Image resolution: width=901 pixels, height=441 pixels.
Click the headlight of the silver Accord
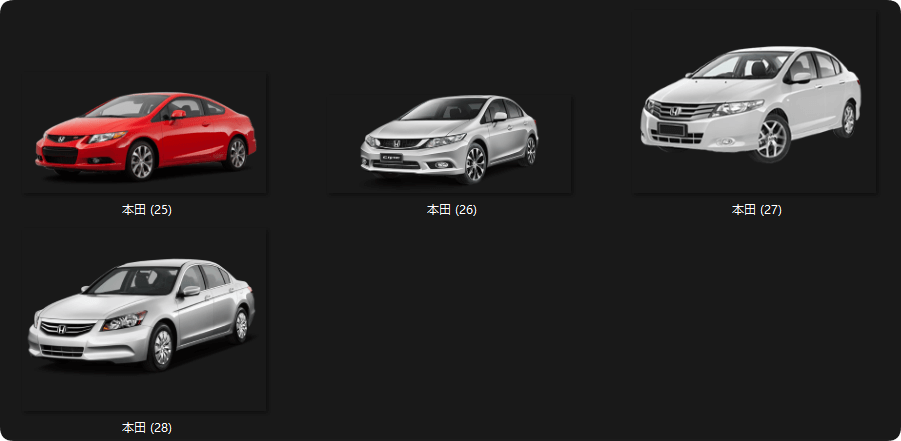(124, 321)
